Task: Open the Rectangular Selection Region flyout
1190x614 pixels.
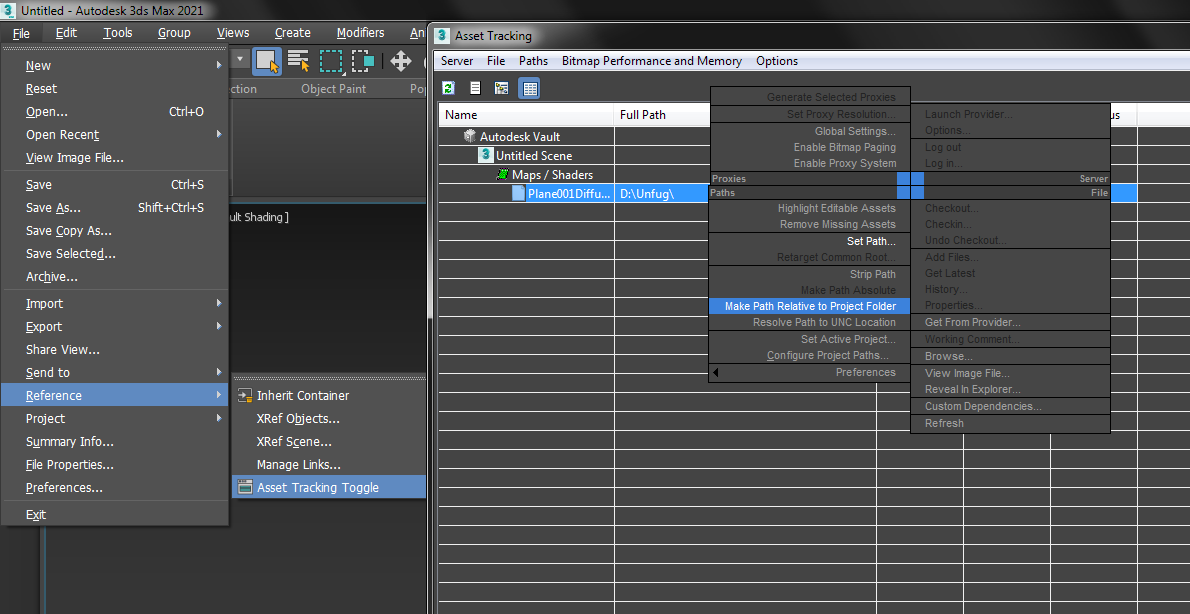Action: 330,61
